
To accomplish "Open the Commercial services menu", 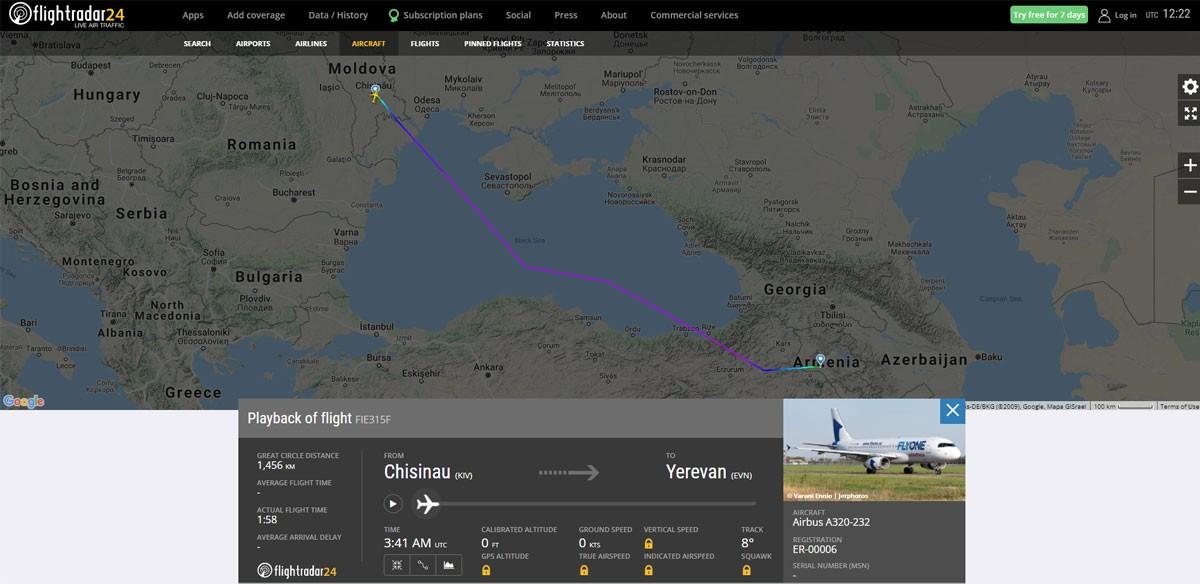I will coord(694,15).
